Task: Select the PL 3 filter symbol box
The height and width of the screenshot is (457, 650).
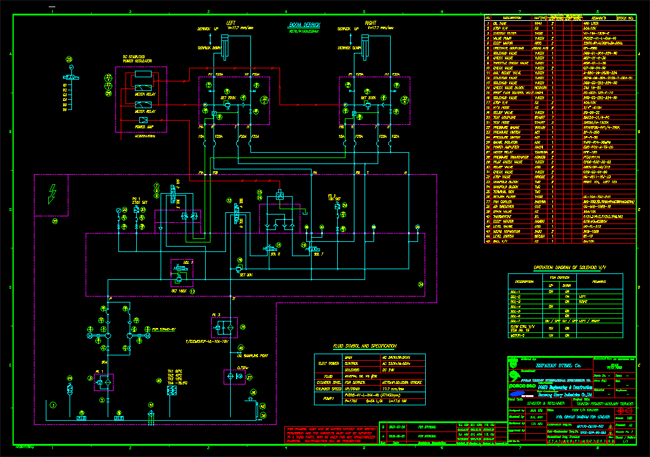Action: 222,328
